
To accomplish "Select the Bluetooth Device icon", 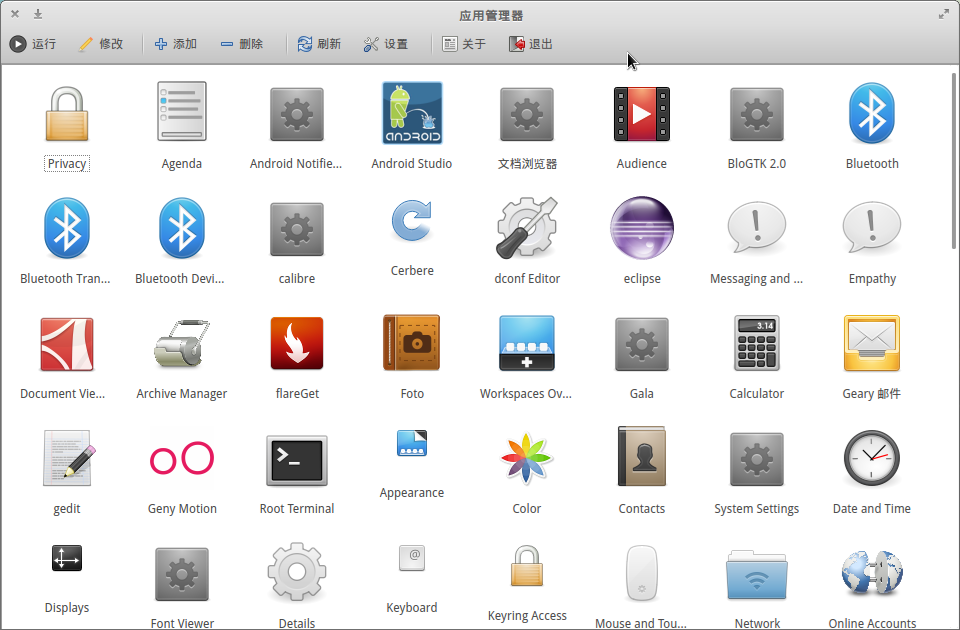I will click(182, 228).
